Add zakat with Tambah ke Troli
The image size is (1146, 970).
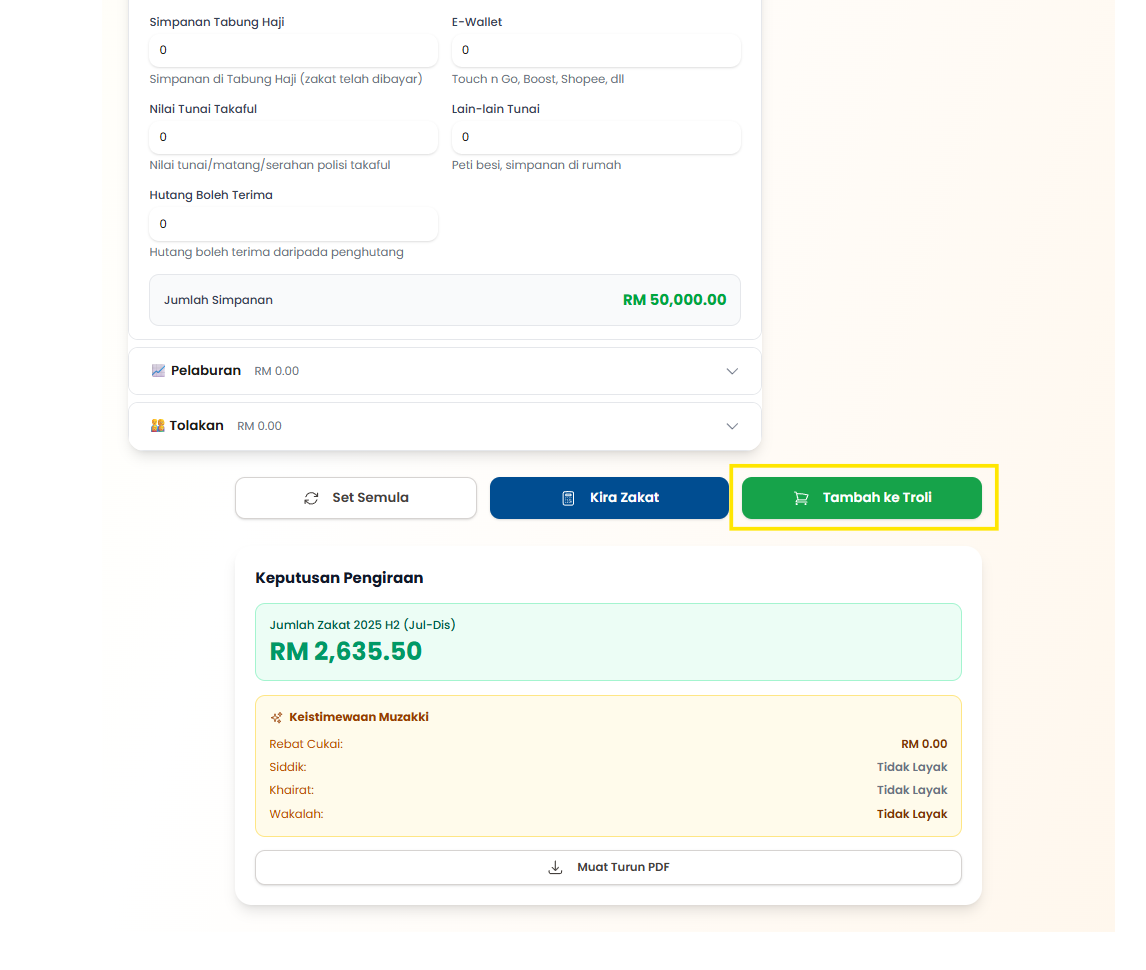tap(862, 498)
